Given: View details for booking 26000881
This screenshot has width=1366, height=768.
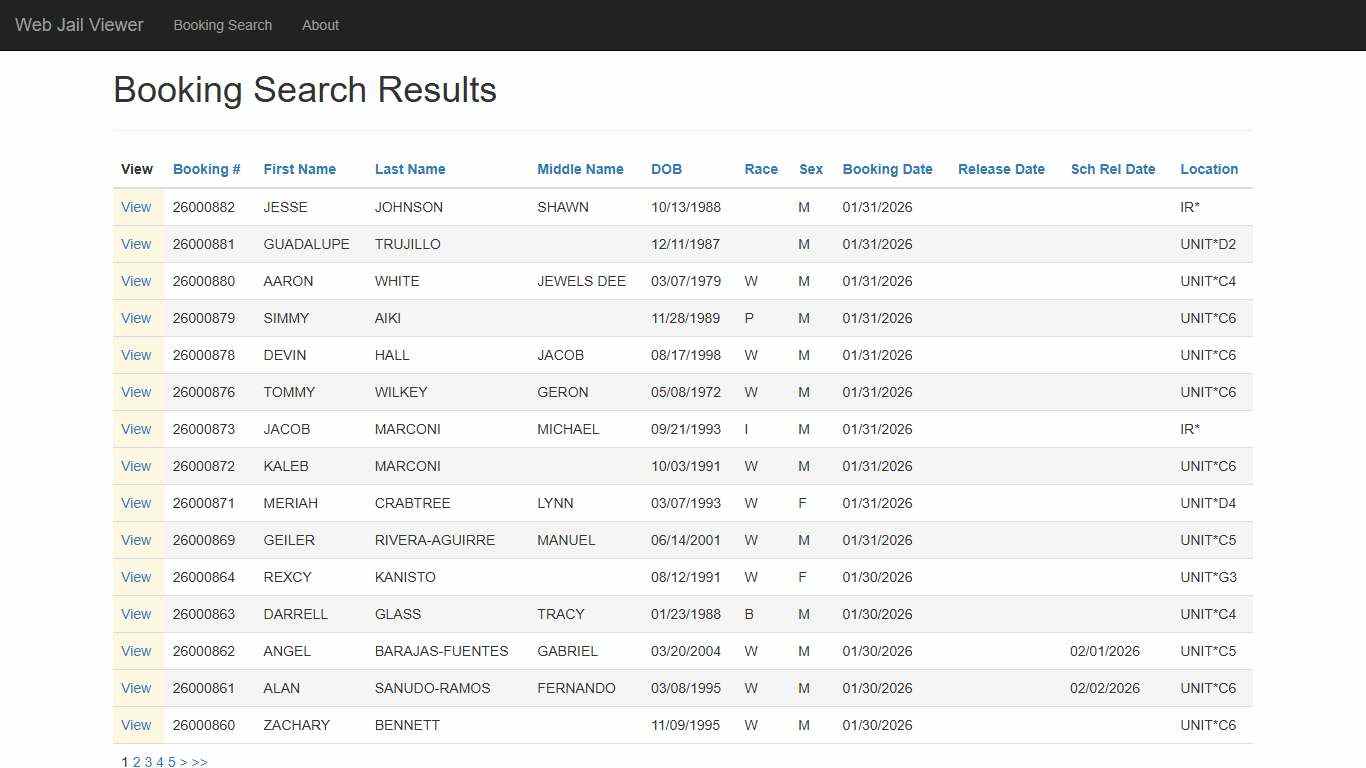Looking at the screenshot, I should 136,244.
